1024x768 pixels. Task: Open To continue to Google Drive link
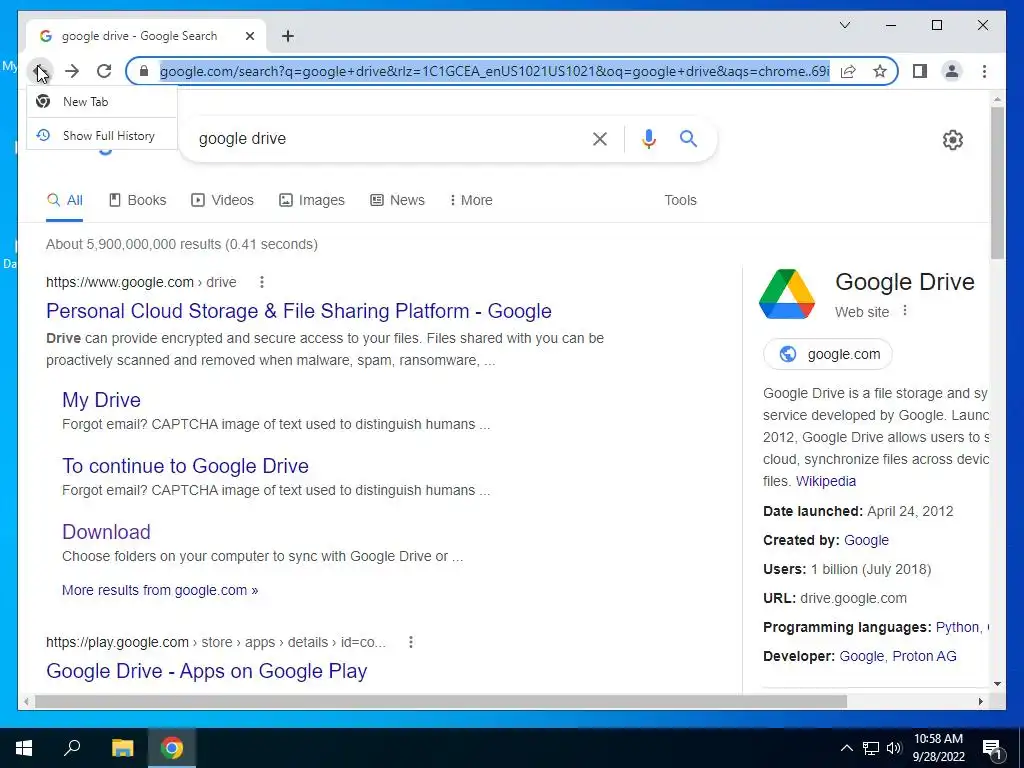(185, 466)
